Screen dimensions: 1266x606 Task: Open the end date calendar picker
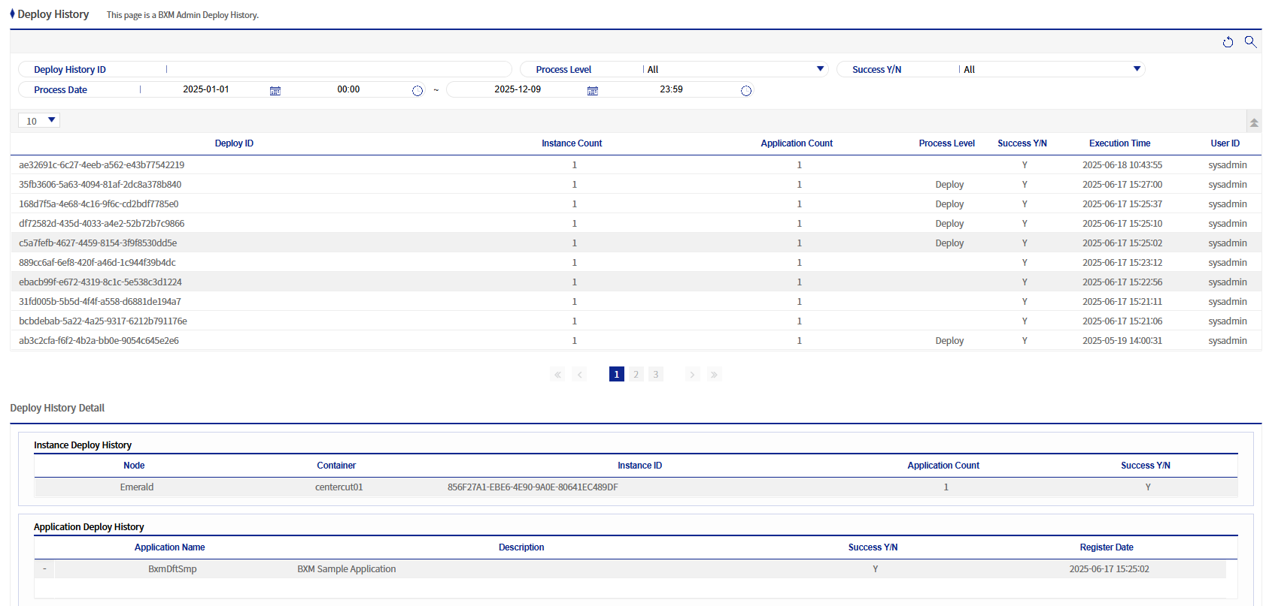[592, 91]
